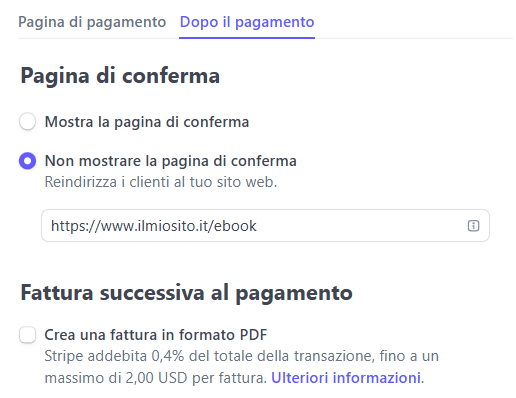Switch to the Pagina di pagamento tab
Screen dimensions: 516x398
[x=92, y=22]
